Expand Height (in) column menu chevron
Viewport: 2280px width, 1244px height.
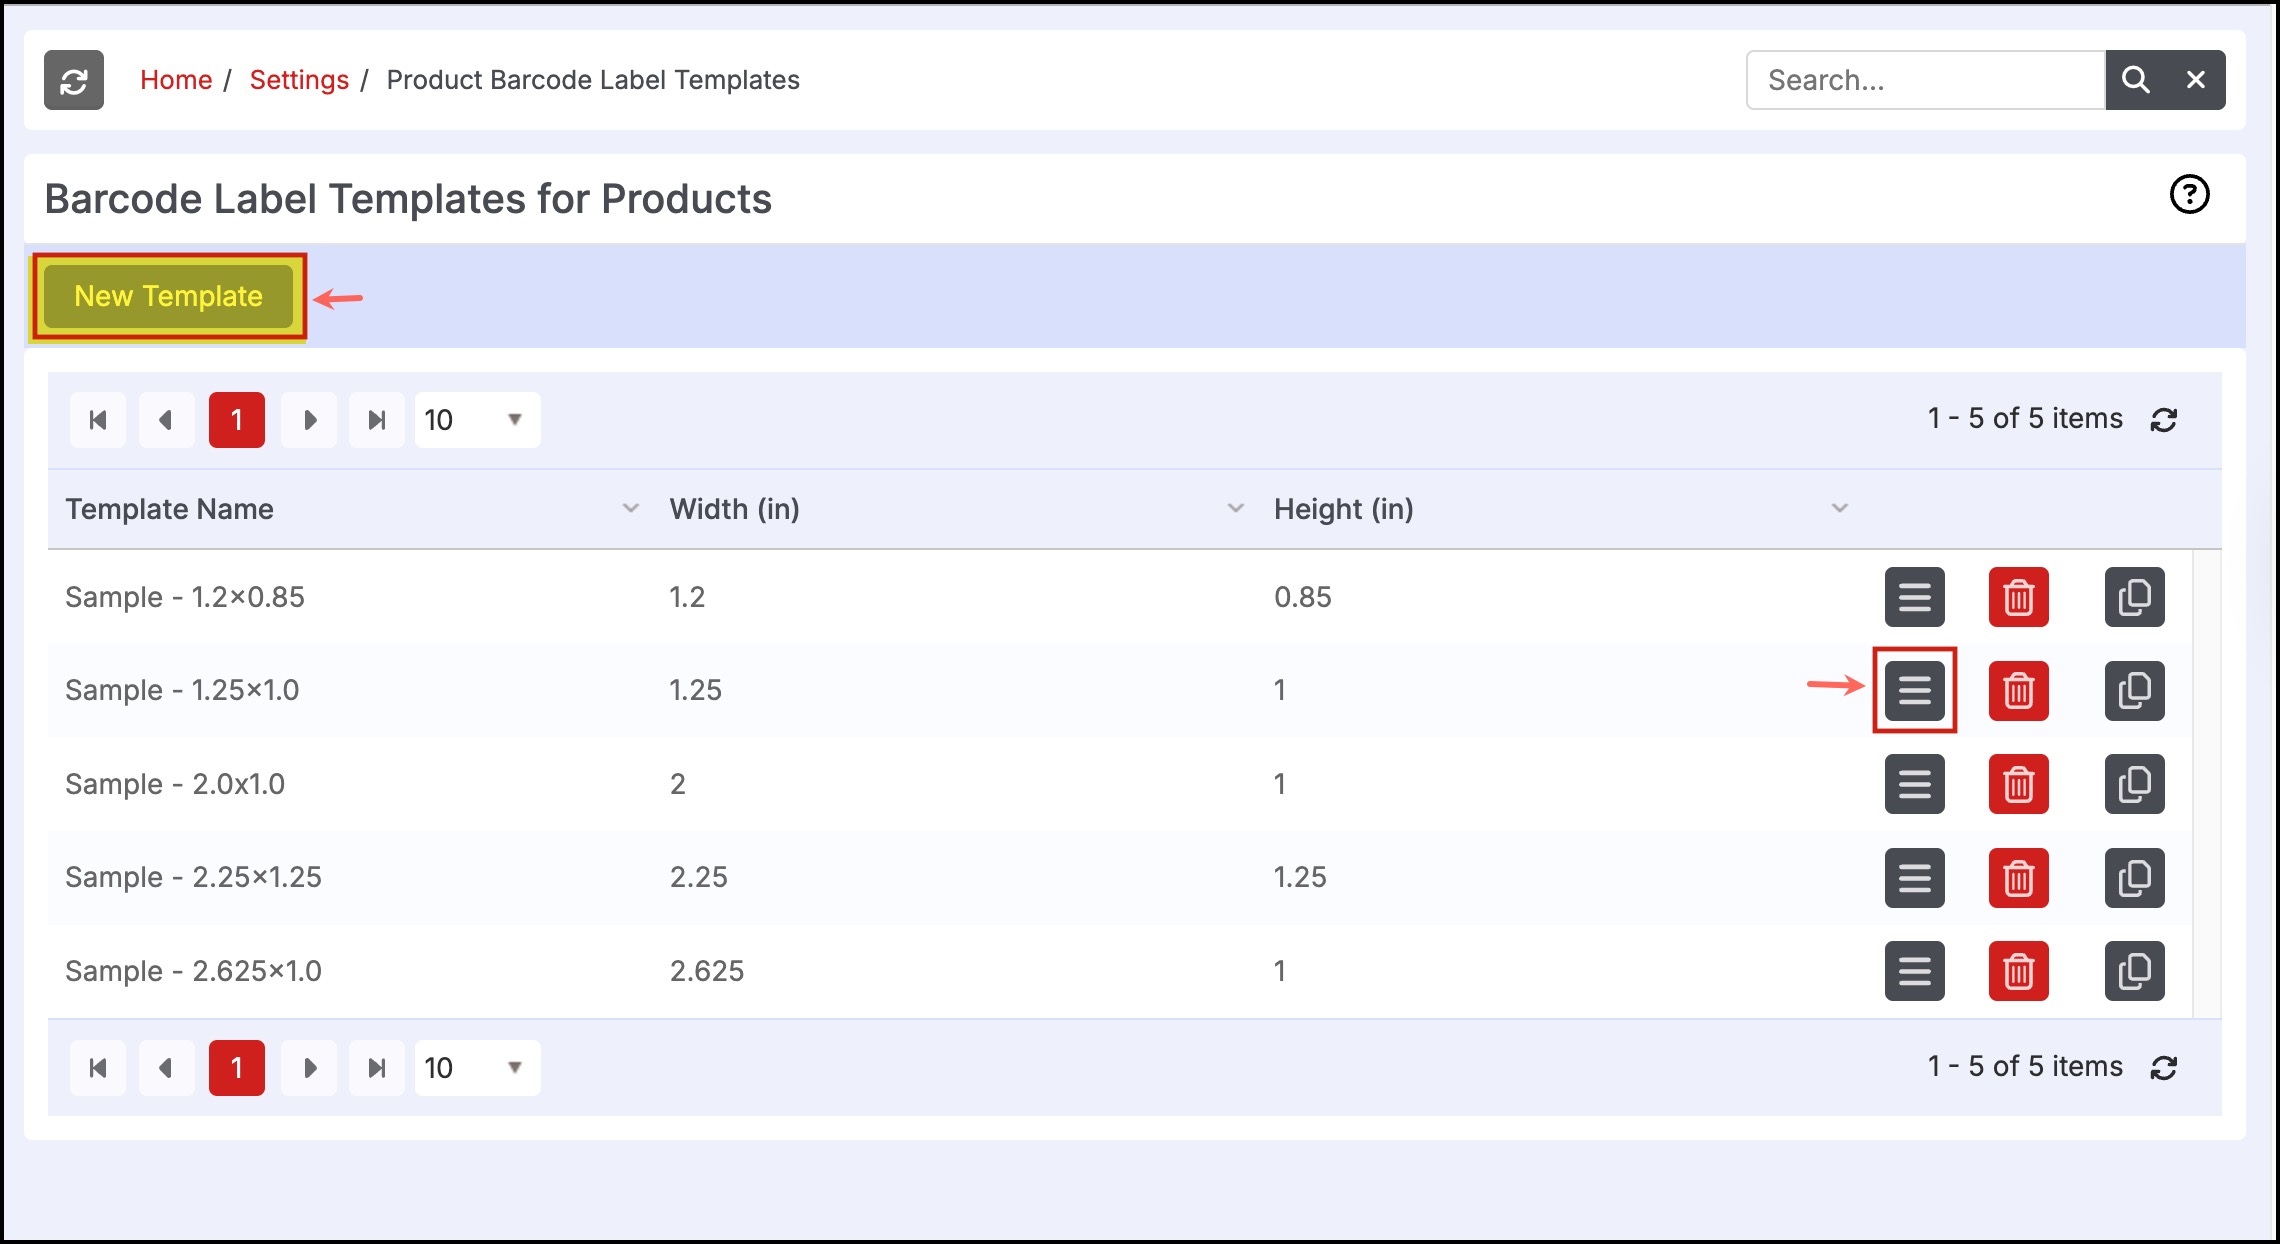1839,509
